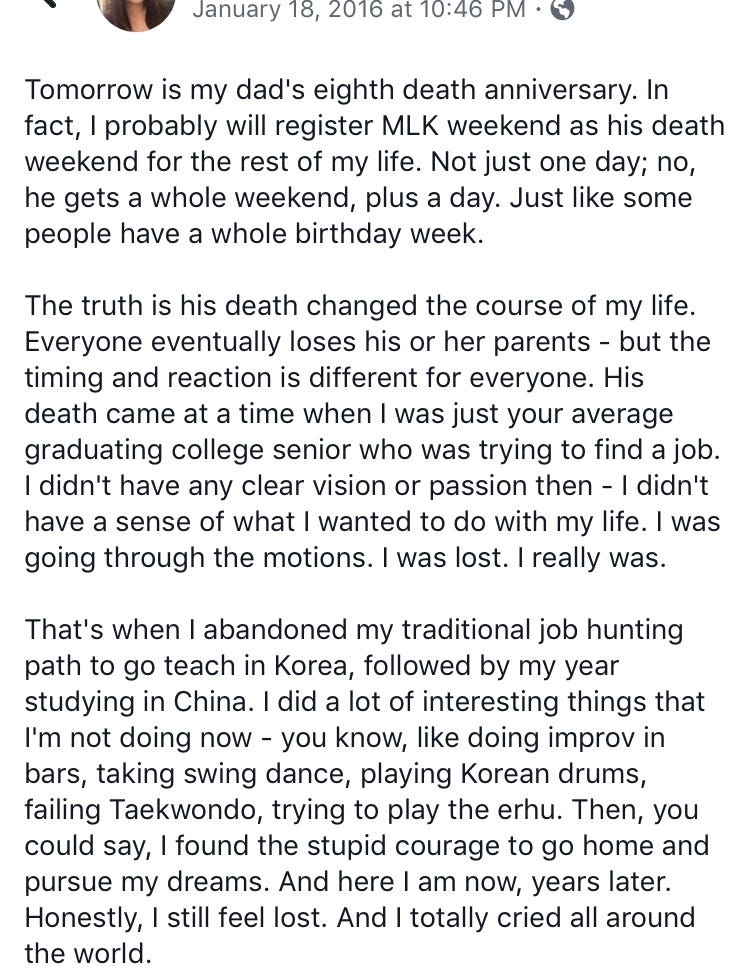The width and height of the screenshot is (750, 971).
Task: Tap the final line "the world."
Action: coord(88,954)
